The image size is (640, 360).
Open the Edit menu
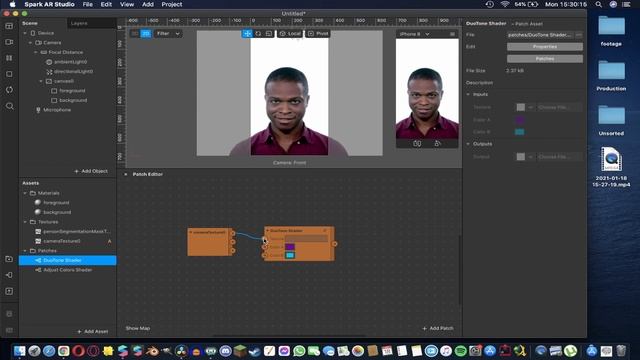point(106,4)
